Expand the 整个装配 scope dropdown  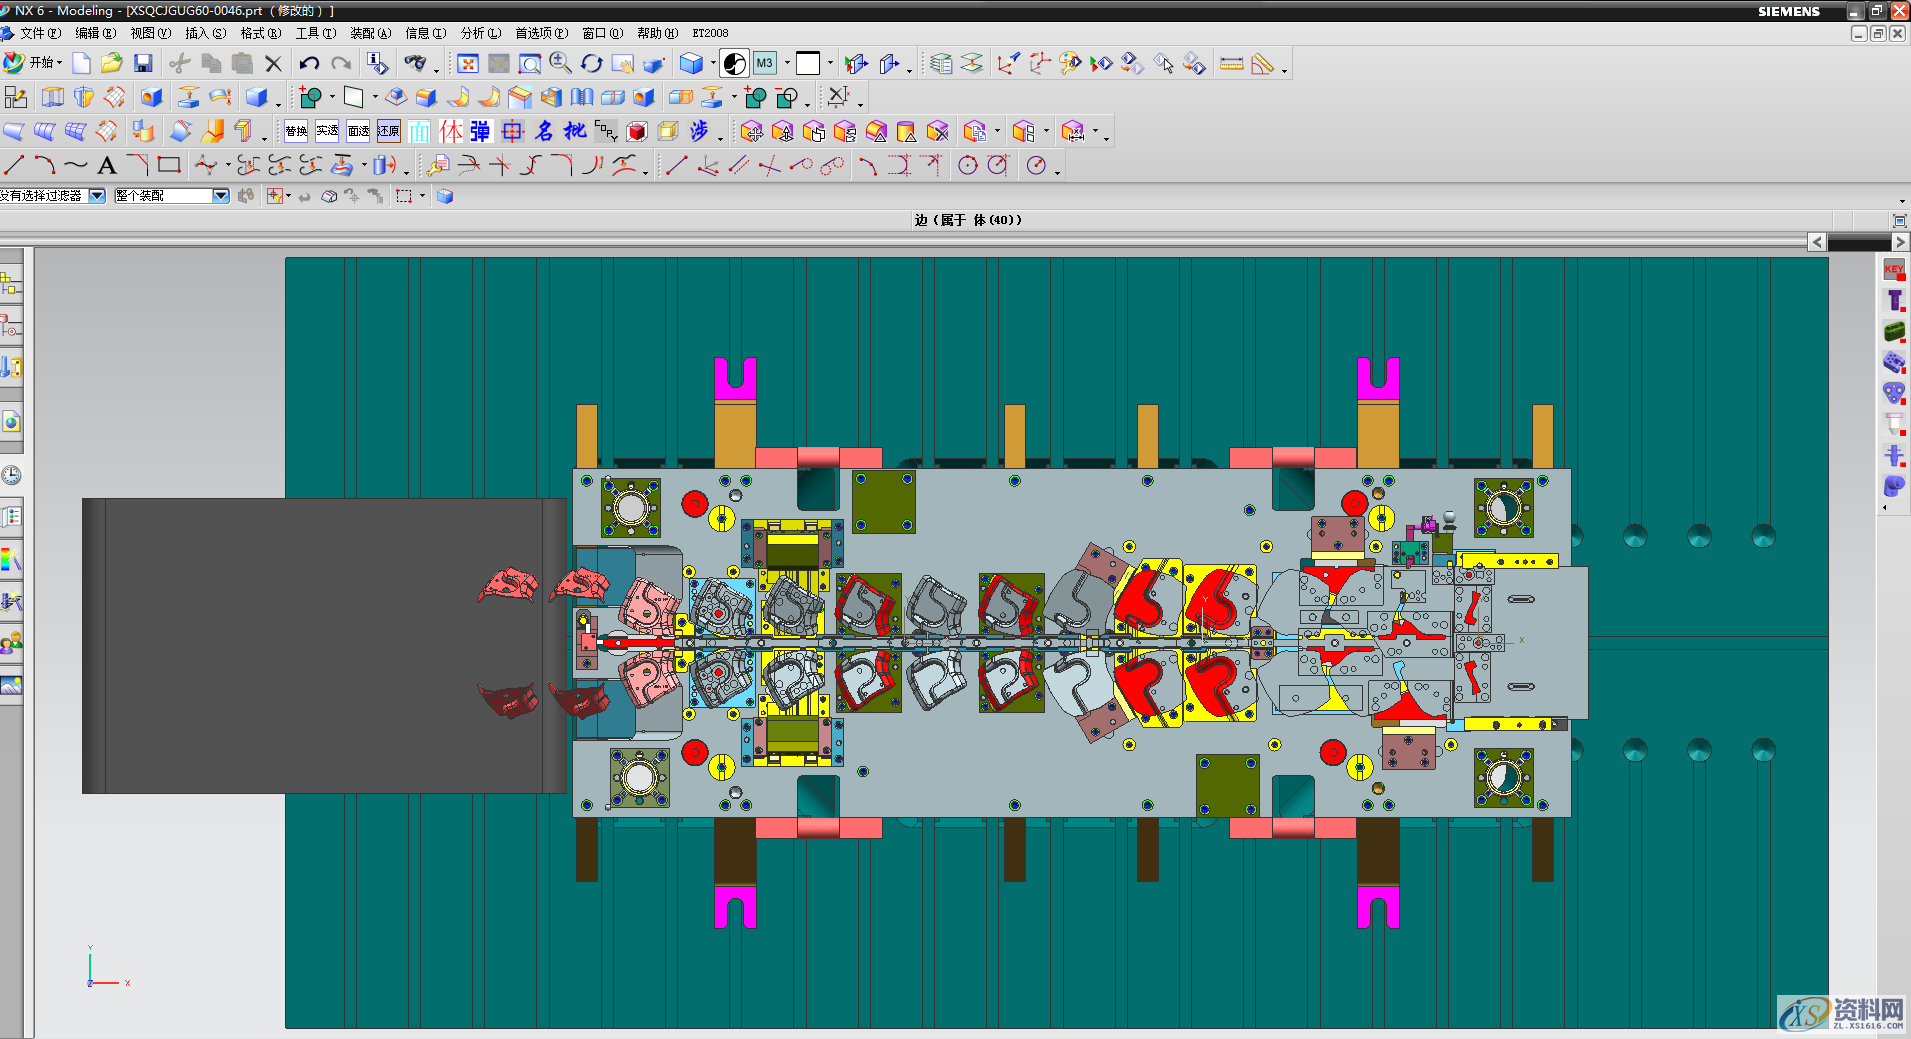(x=221, y=196)
